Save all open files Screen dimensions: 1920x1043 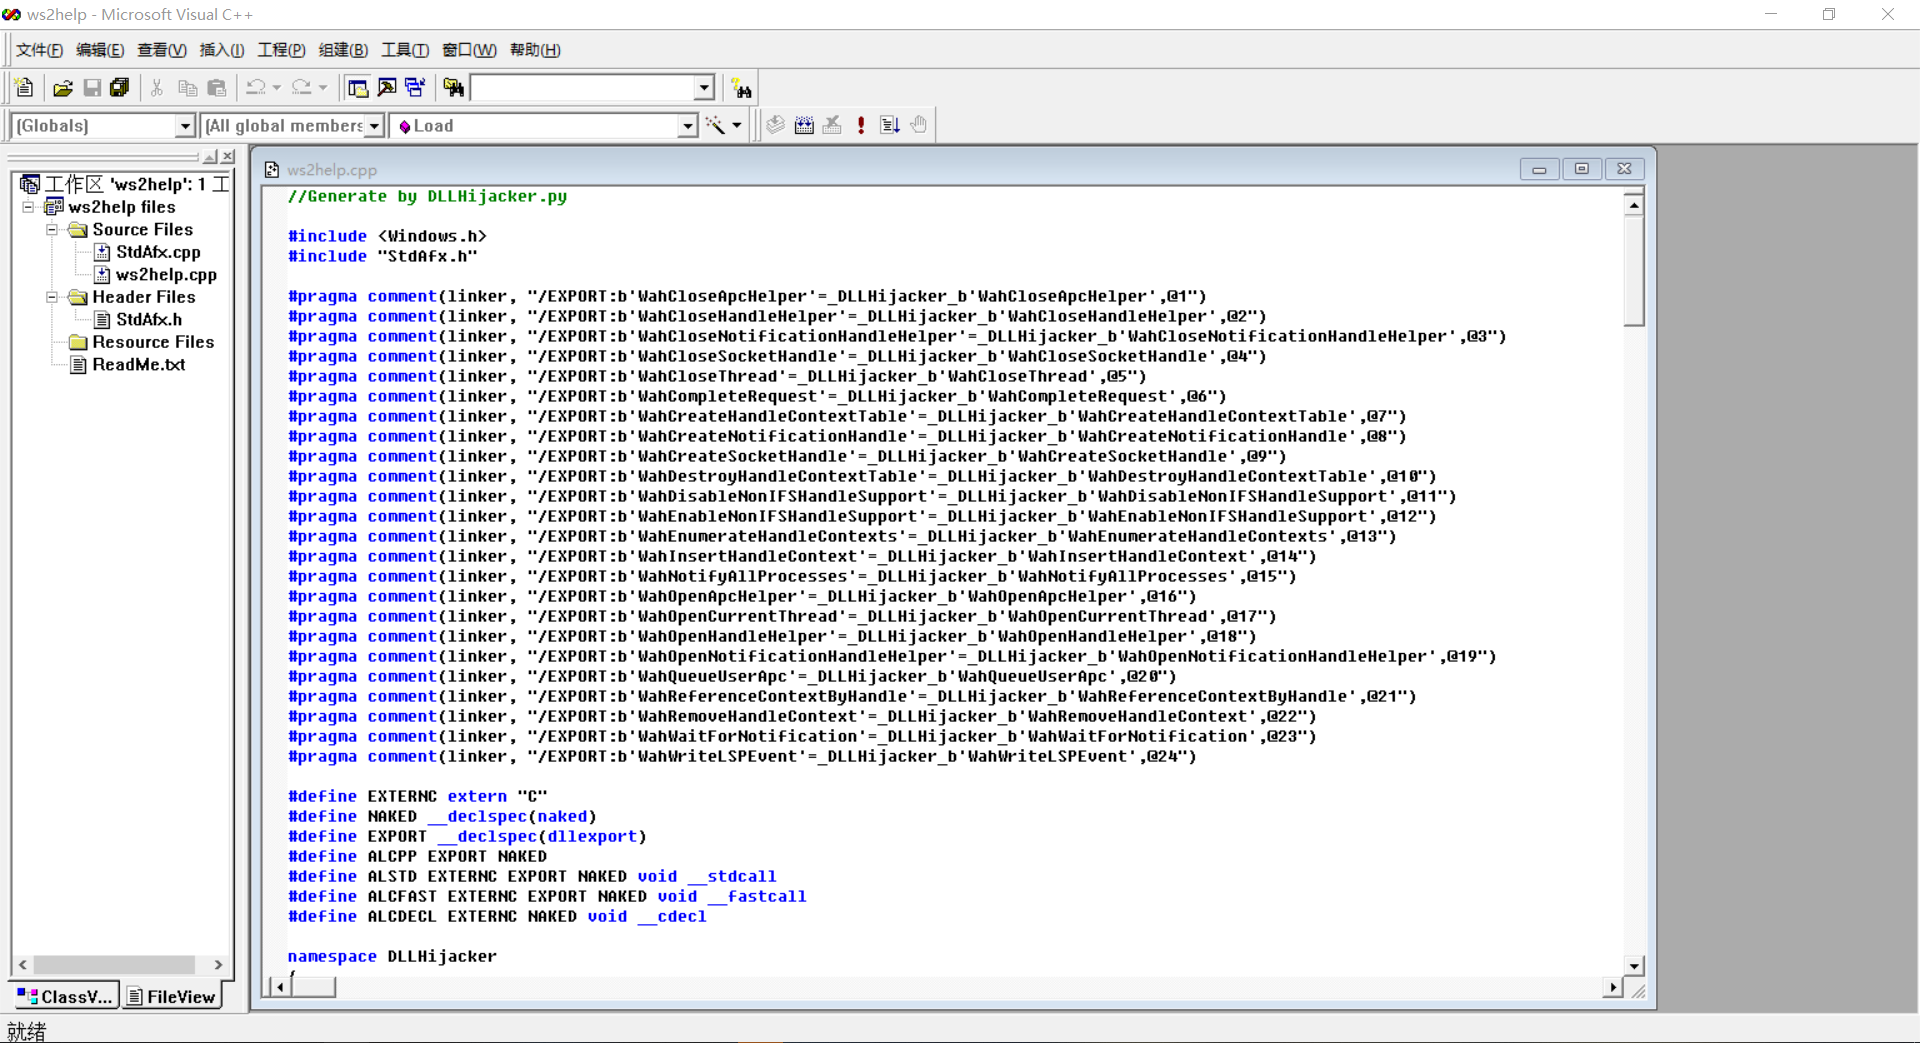[x=120, y=88]
